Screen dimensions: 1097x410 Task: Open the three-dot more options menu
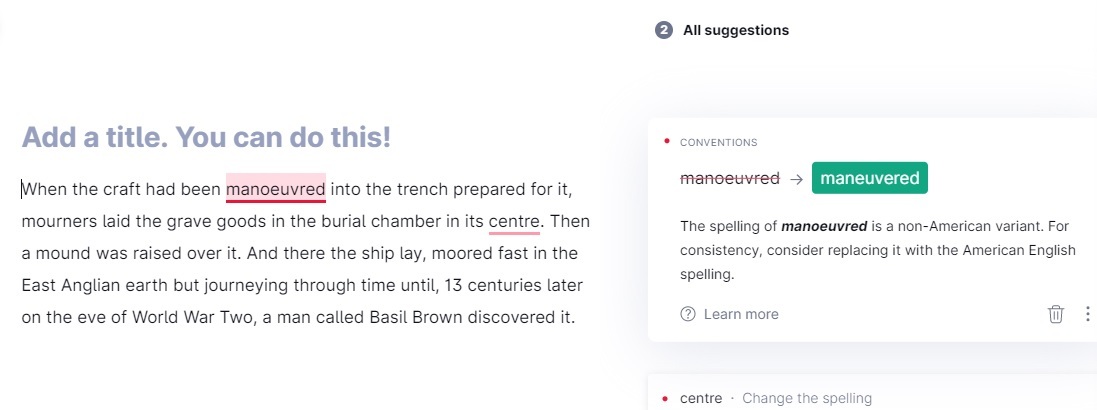pos(1087,314)
